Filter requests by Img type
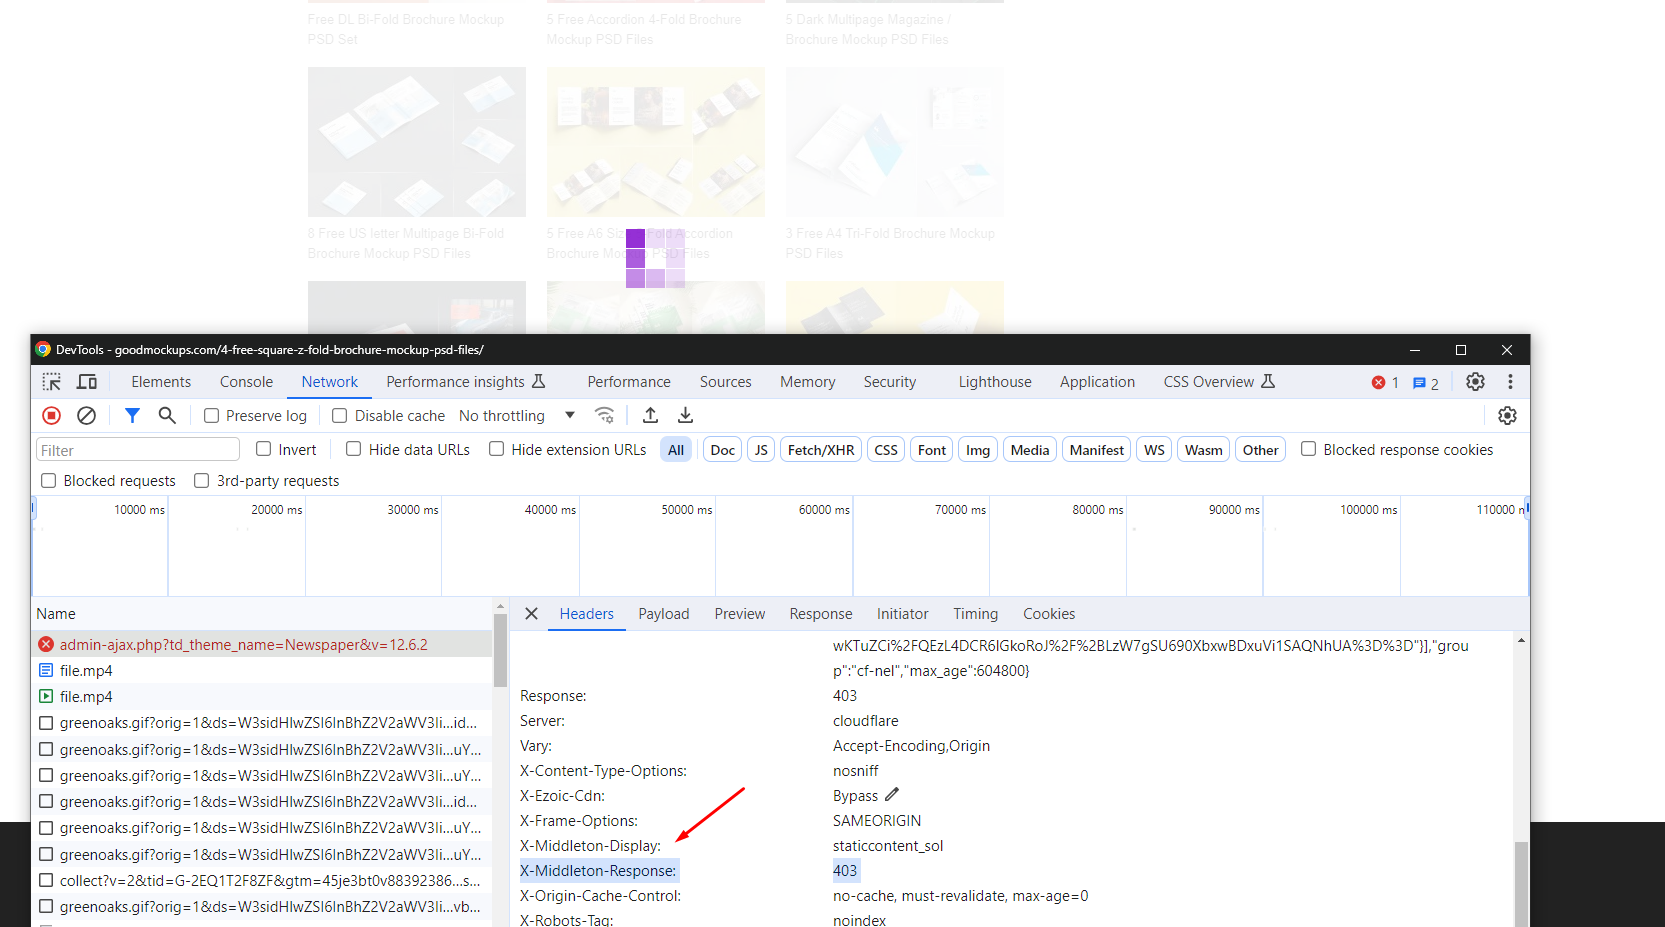Image resolution: width=1665 pixels, height=927 pixels. (978, 450)
